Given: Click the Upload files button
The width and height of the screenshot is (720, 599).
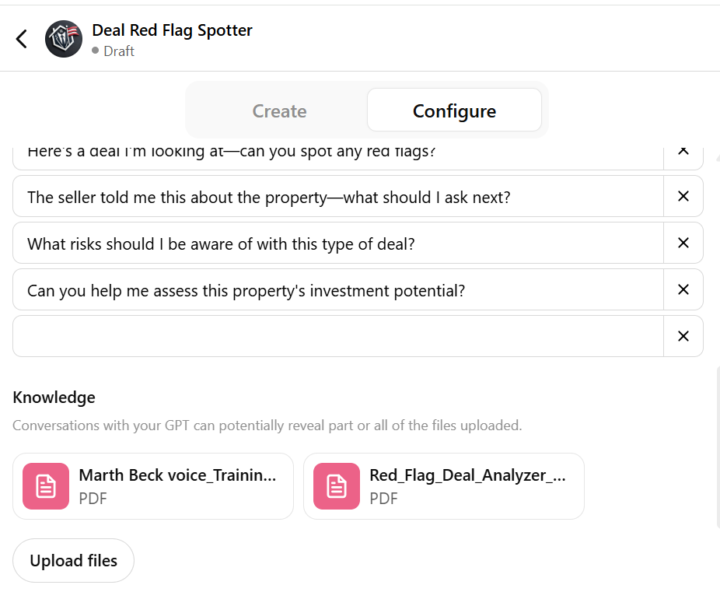Looking at the screenshot, I should (x=73, y=561).
